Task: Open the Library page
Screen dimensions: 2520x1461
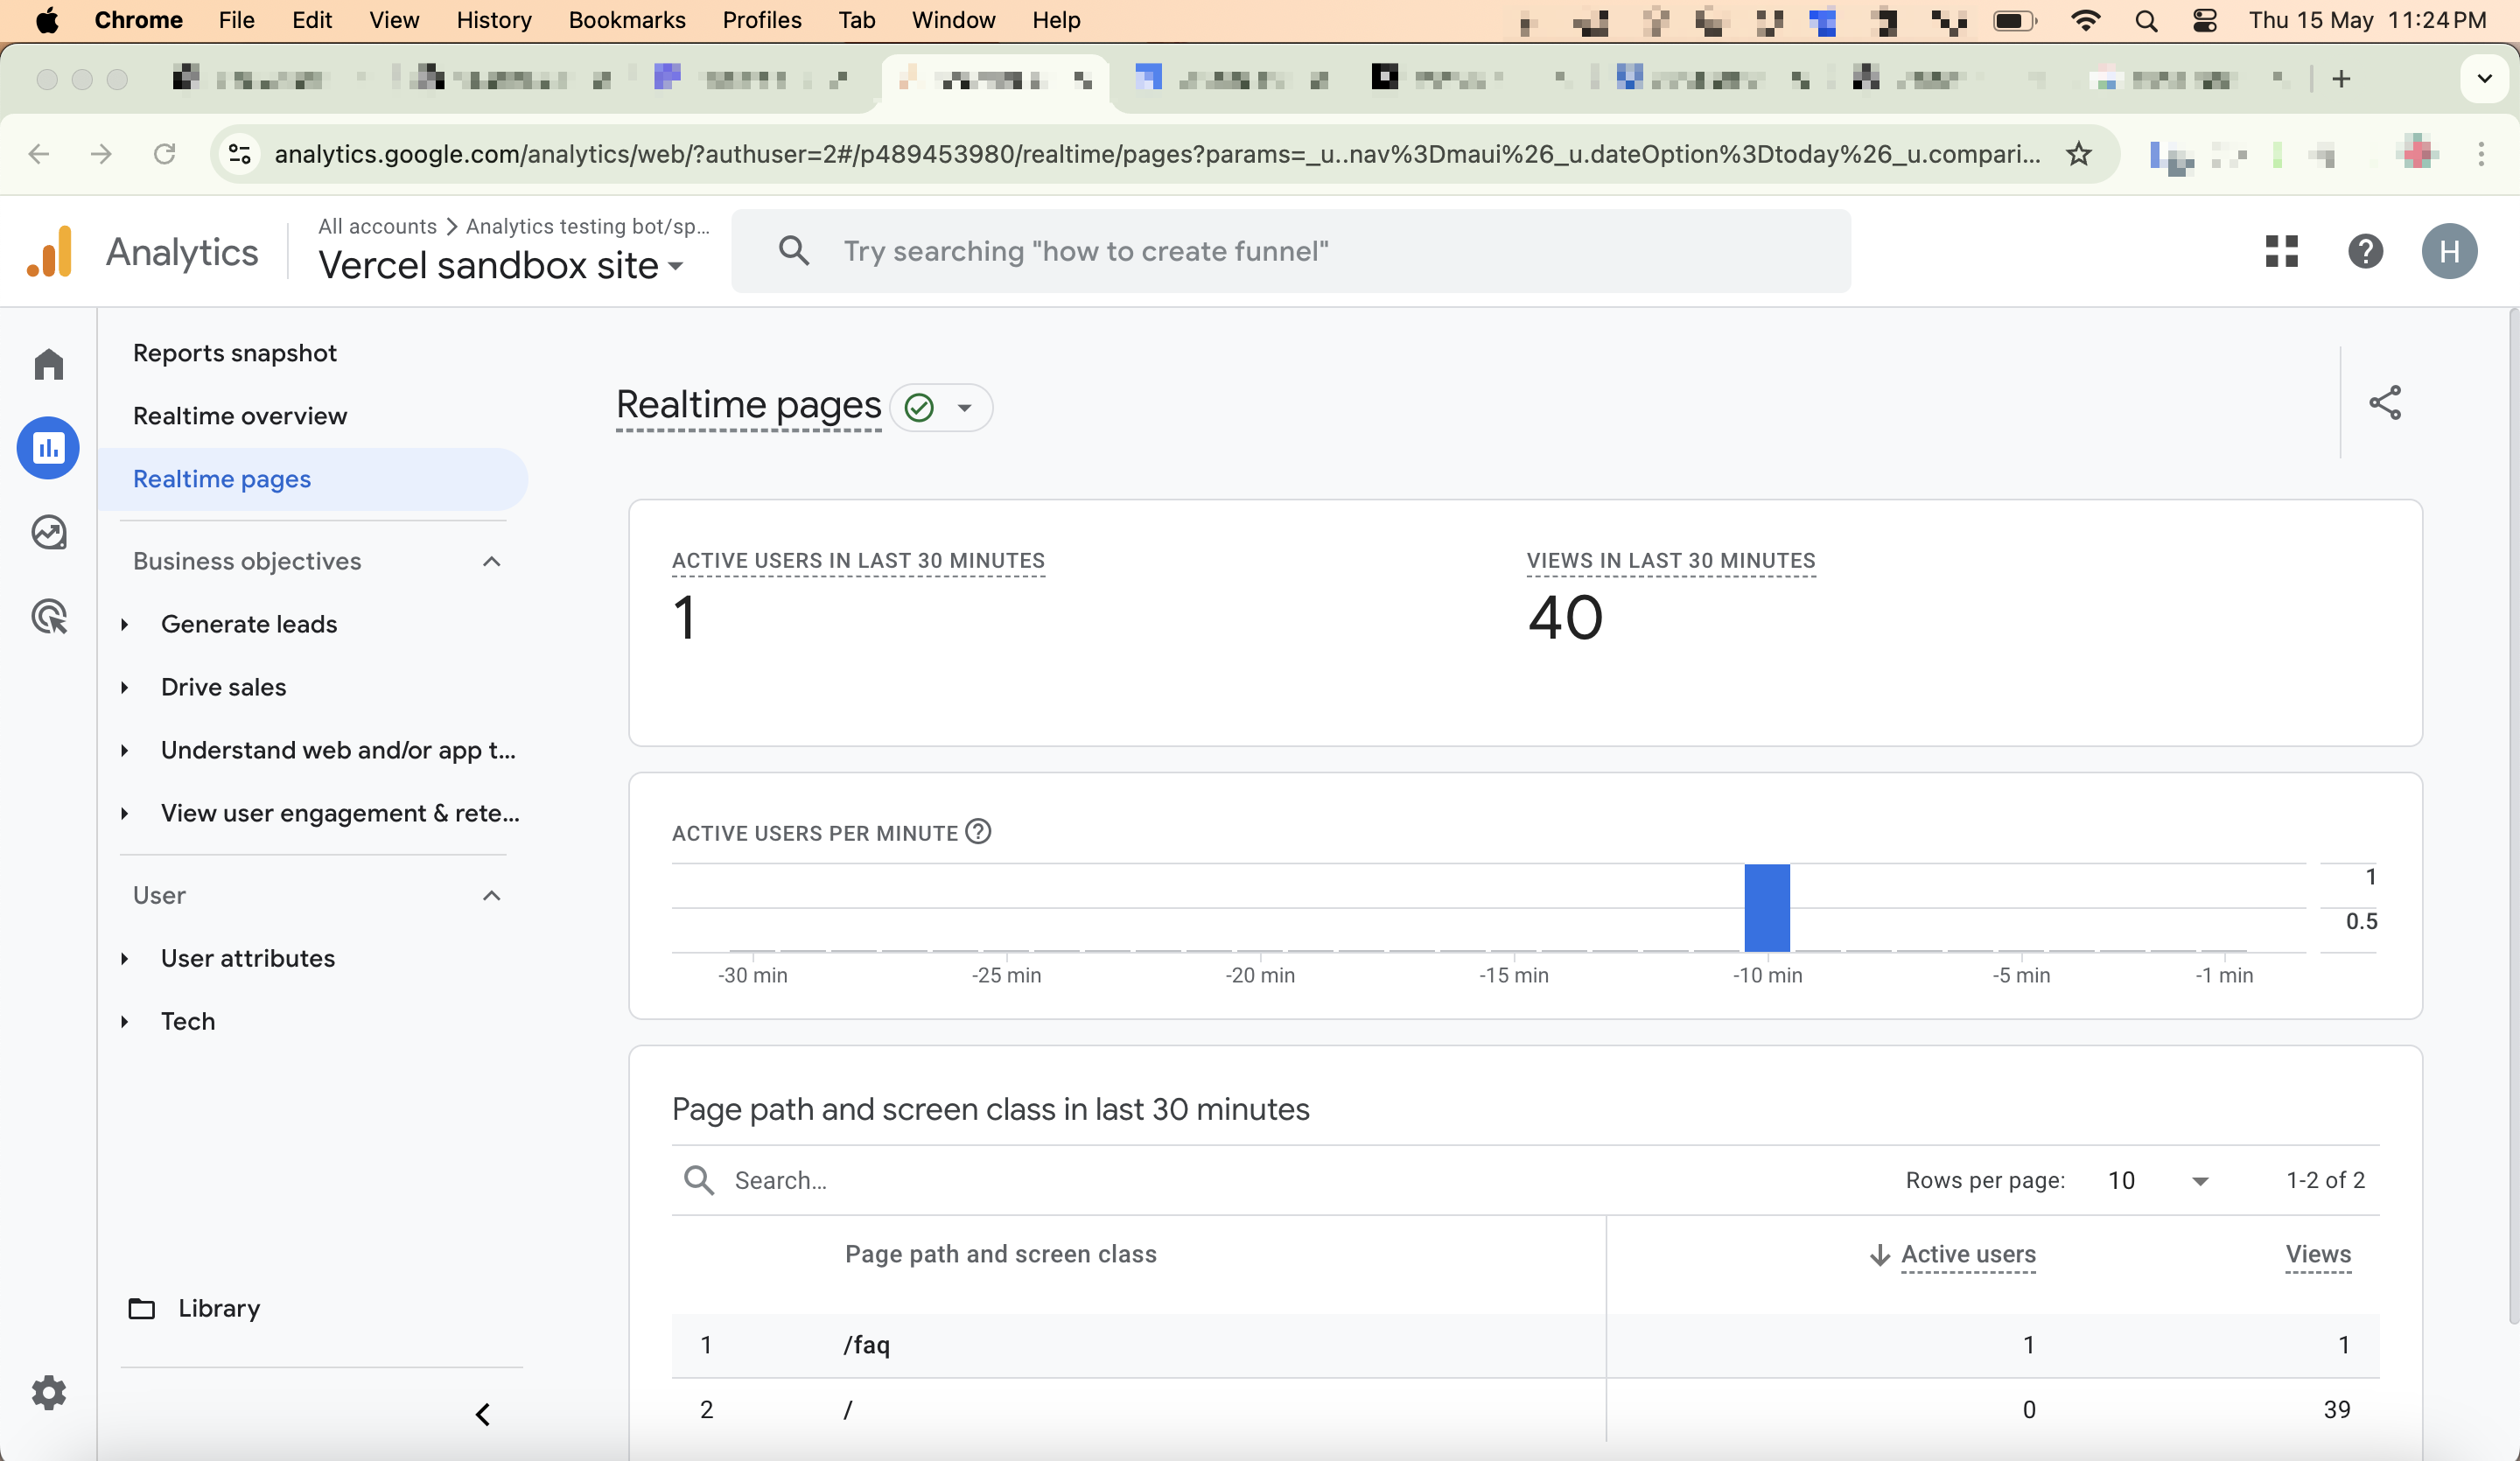Action: point(219,1307)
